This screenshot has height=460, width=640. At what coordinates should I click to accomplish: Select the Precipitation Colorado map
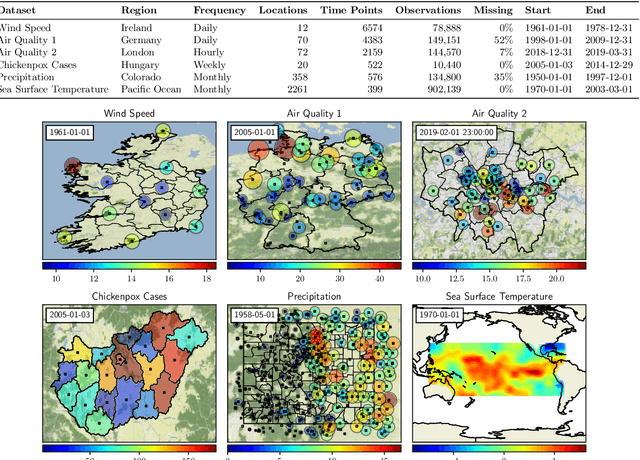point(314,373)
